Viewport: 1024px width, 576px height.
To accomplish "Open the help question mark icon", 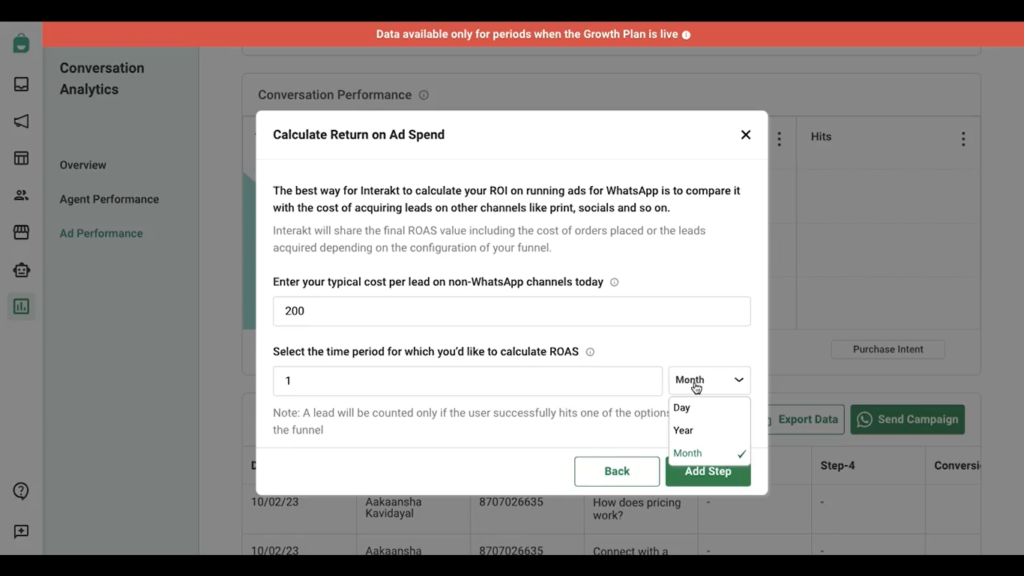I will click(21, 491).
